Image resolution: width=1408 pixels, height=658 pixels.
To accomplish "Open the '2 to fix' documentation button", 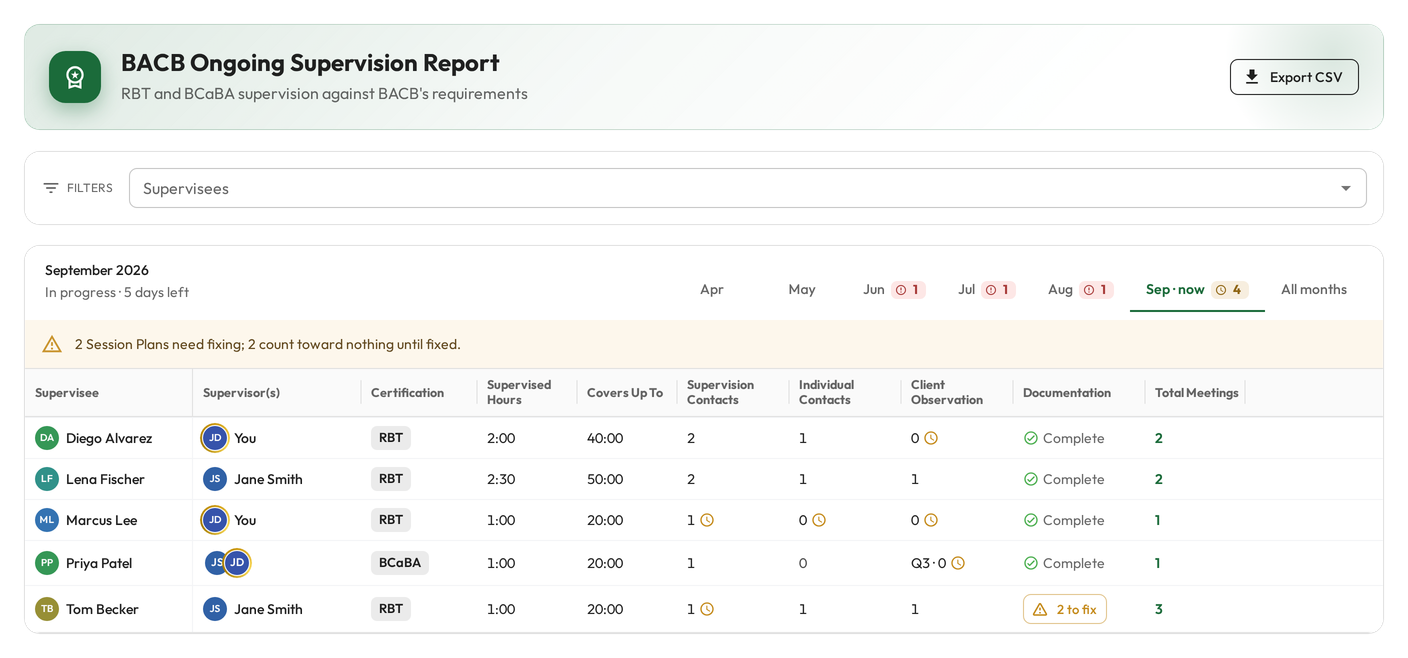I will point(1065,609).
